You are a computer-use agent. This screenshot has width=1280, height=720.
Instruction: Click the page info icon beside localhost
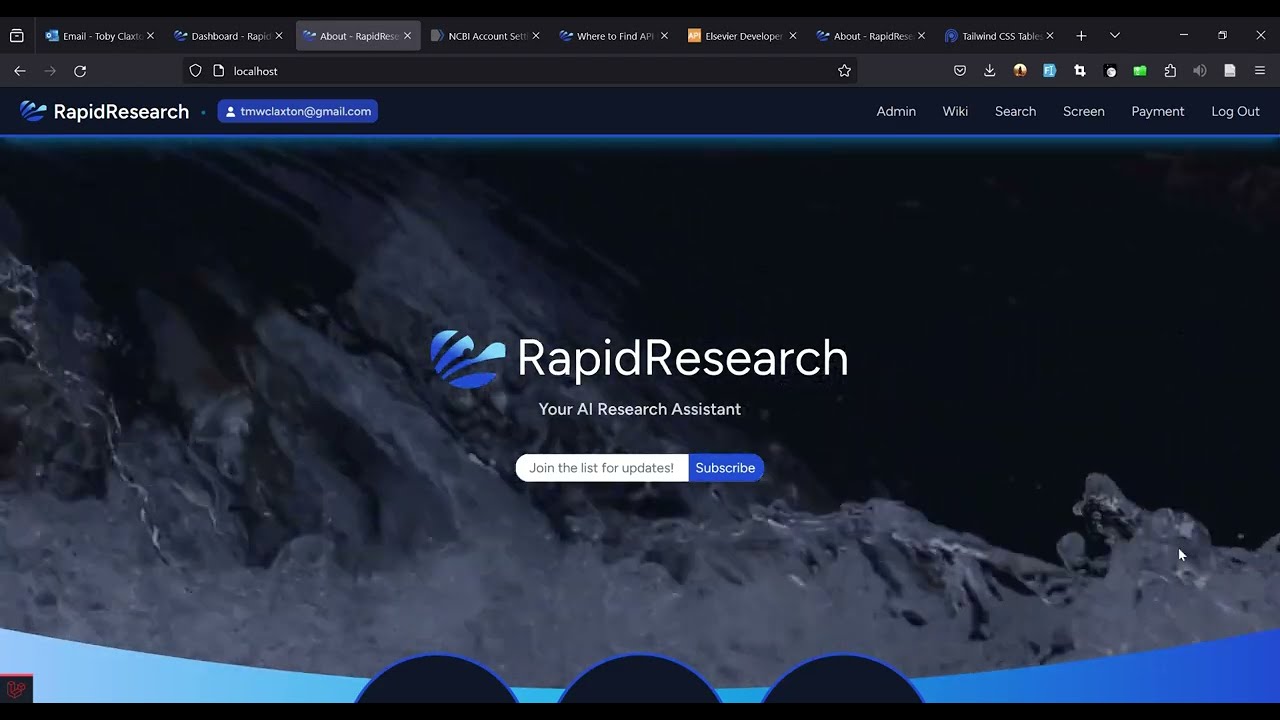[x=219, y=71]
